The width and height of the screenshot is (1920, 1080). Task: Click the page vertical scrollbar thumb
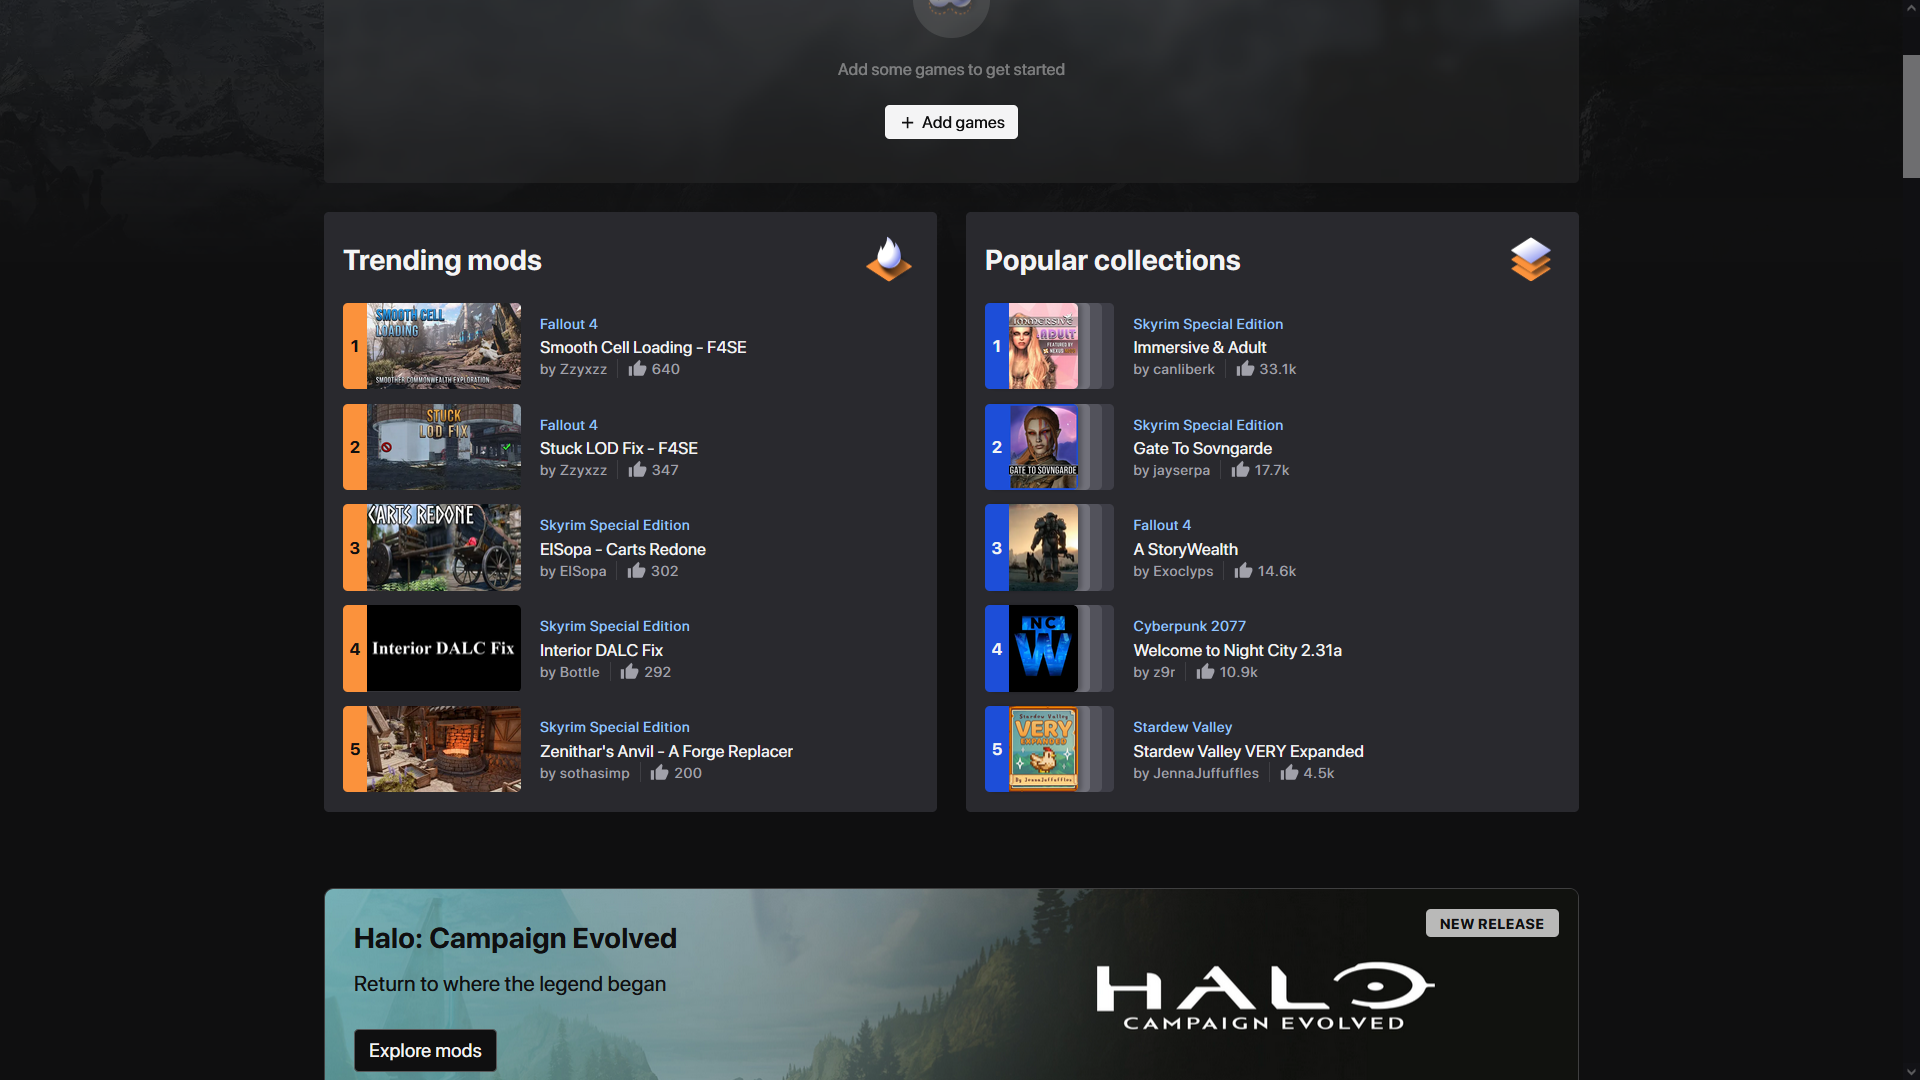tap(1911, 116)
